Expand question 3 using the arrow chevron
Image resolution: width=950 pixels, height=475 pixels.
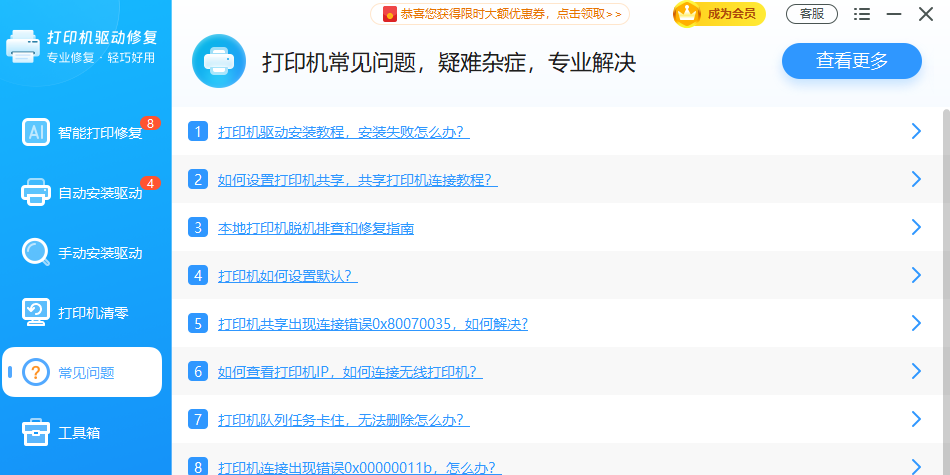click(x=915, y=227)
